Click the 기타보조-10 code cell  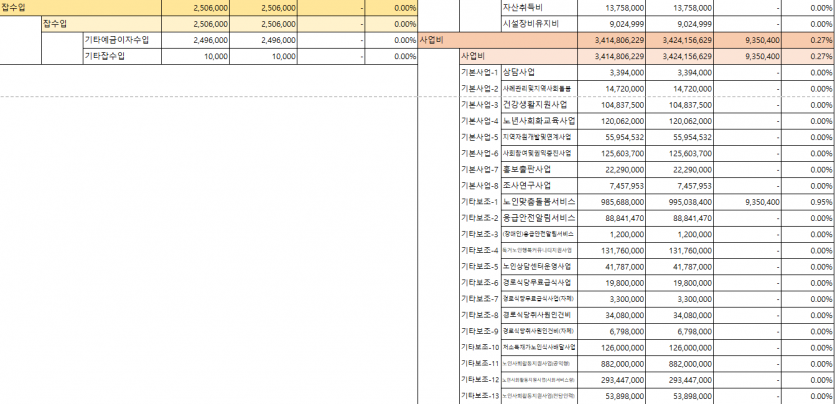(479, 346)
